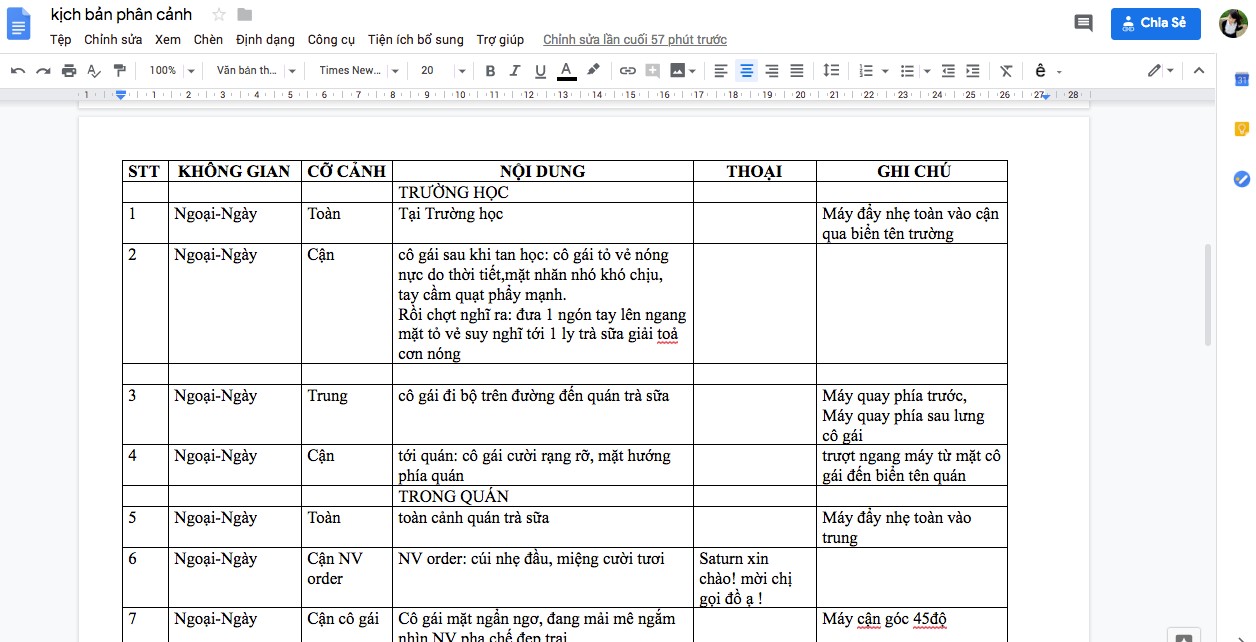This screenshot has width=1256, height=642.
Task: Clear text formatting
Action: [x=1006, y=71]
